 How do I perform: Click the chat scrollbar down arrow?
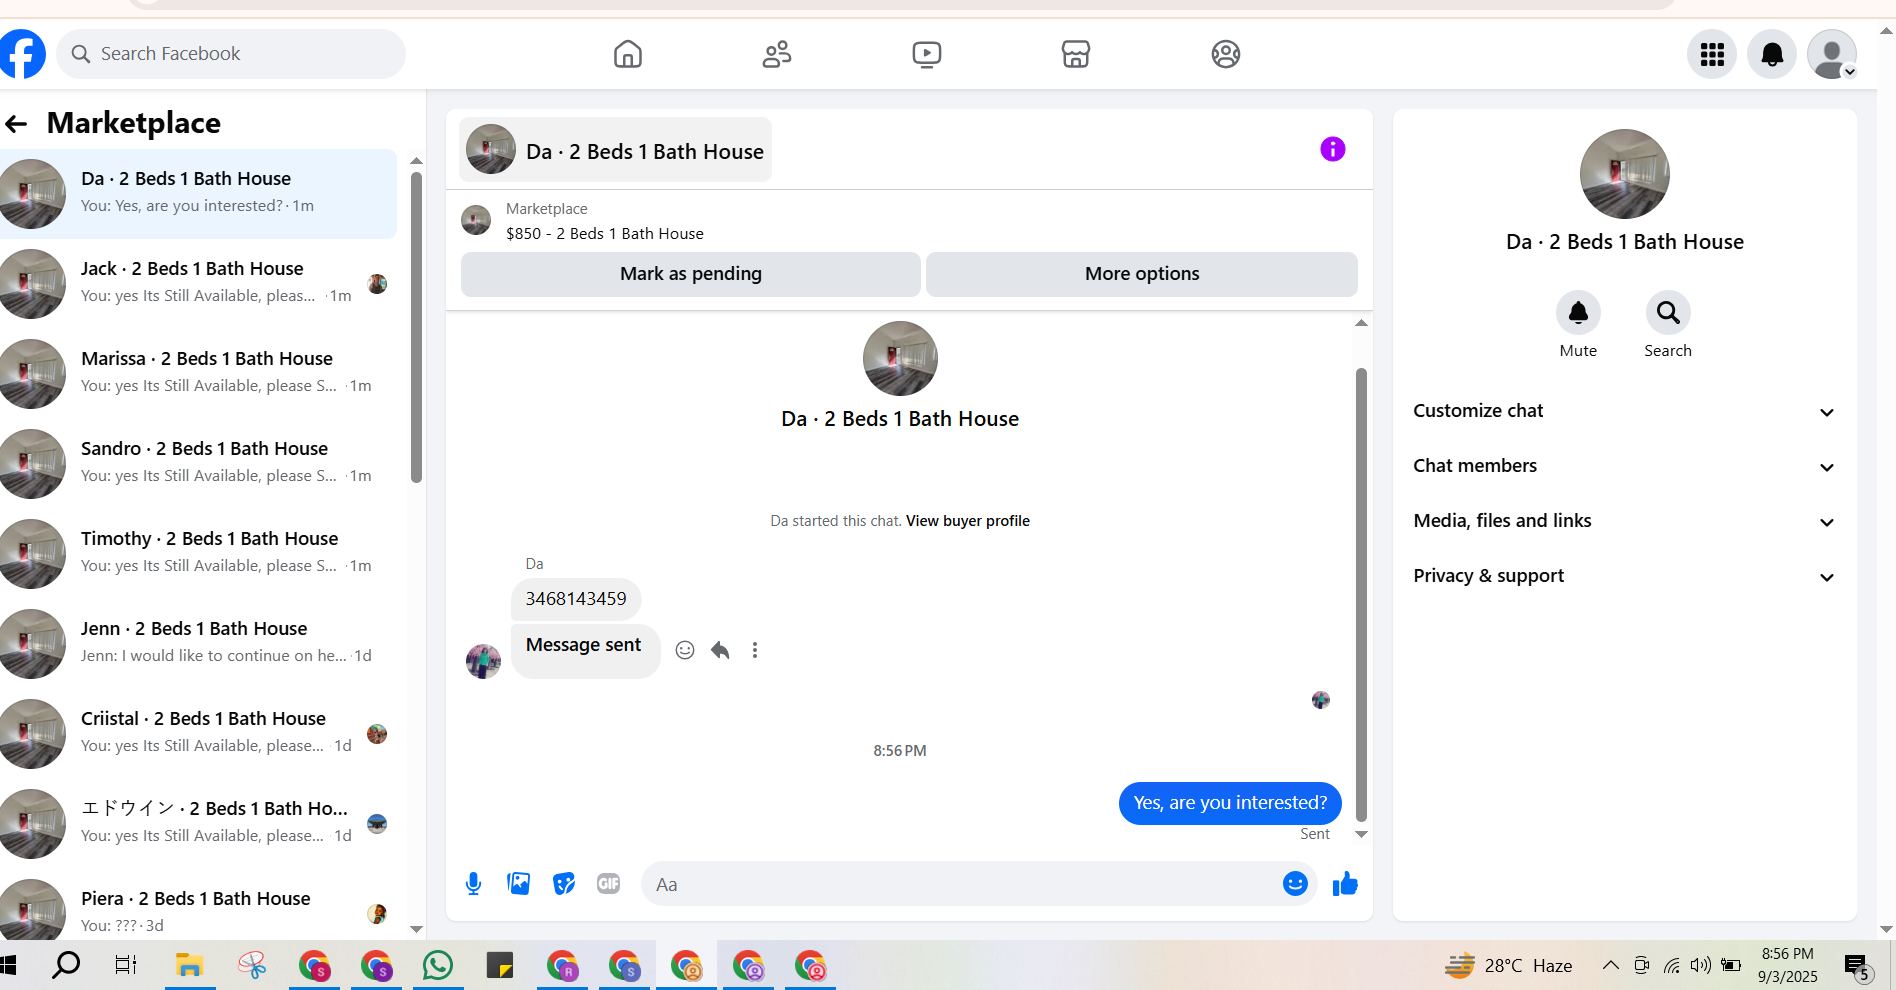(1361, 834)
